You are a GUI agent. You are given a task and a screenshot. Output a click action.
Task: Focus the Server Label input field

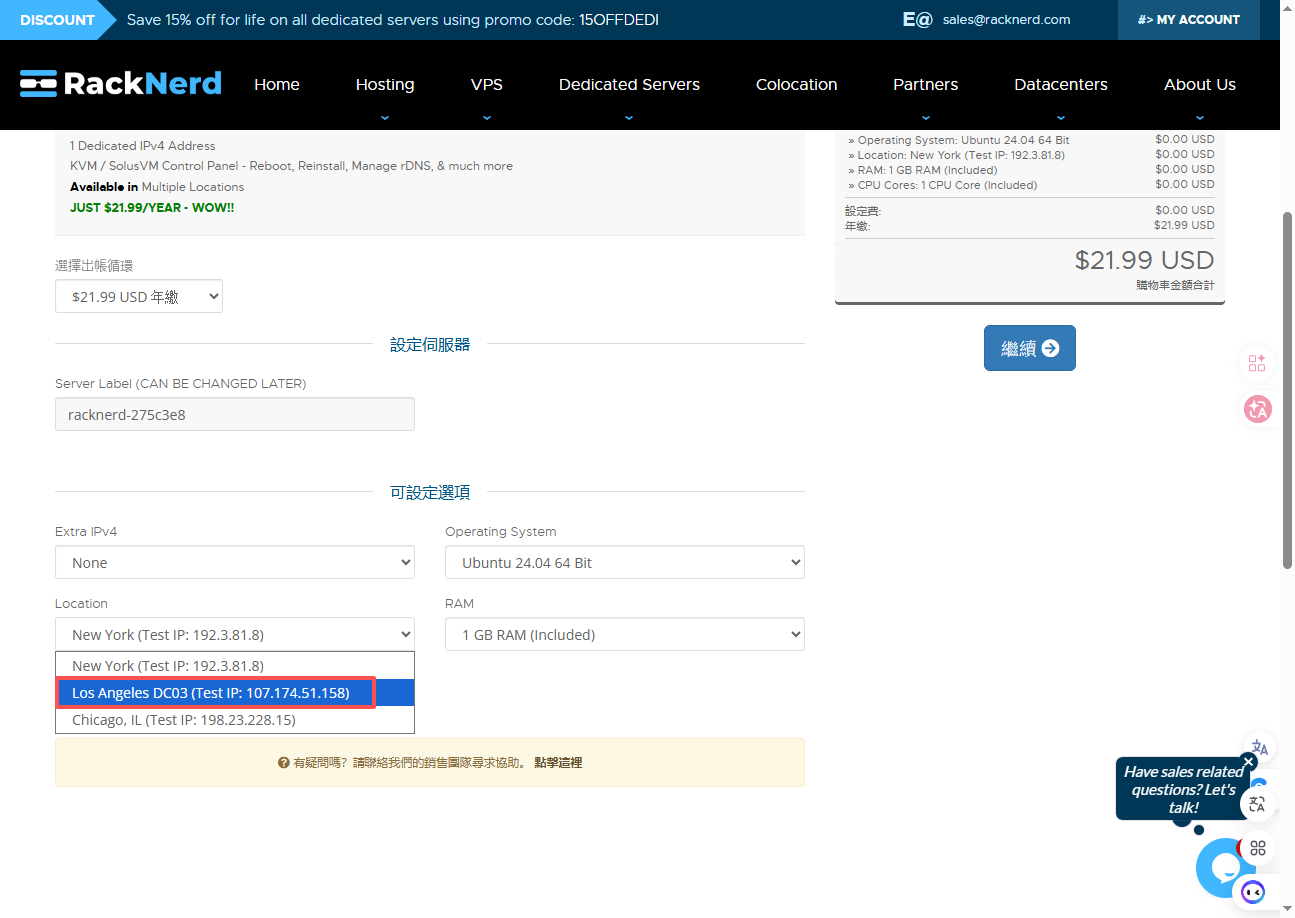(x=235, y=414)
